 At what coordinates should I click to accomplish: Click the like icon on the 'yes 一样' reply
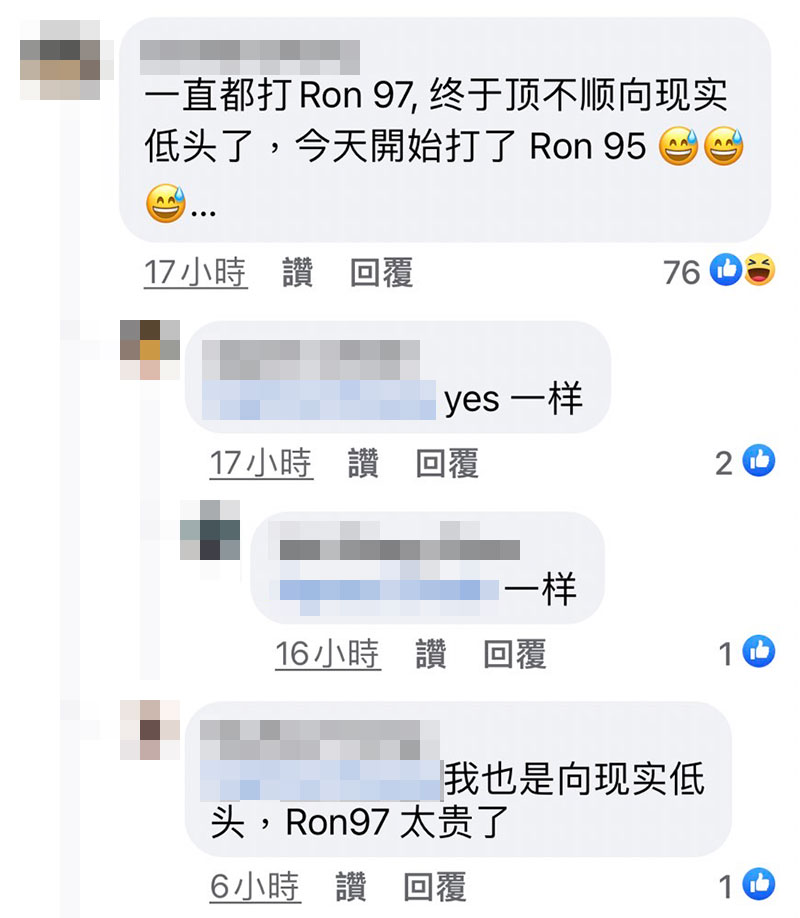[x=759, y=461]
